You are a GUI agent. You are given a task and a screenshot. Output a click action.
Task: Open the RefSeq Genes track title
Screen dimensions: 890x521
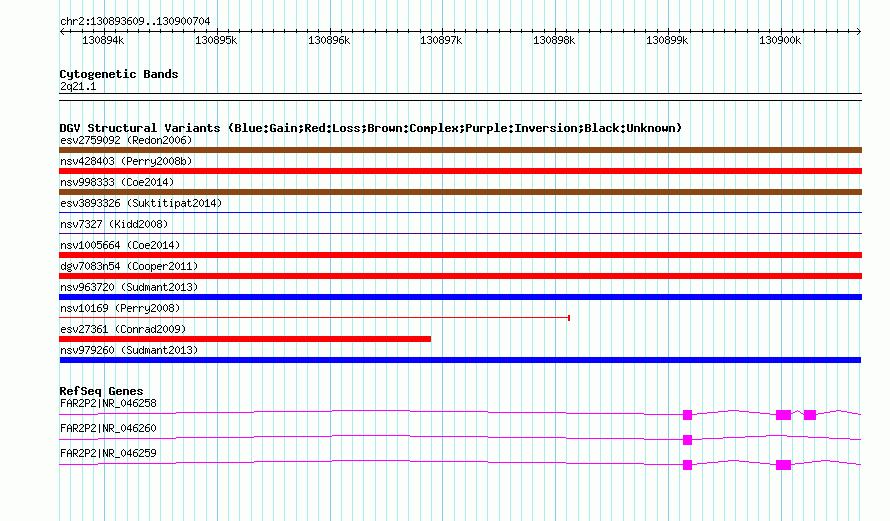[101, 391]
